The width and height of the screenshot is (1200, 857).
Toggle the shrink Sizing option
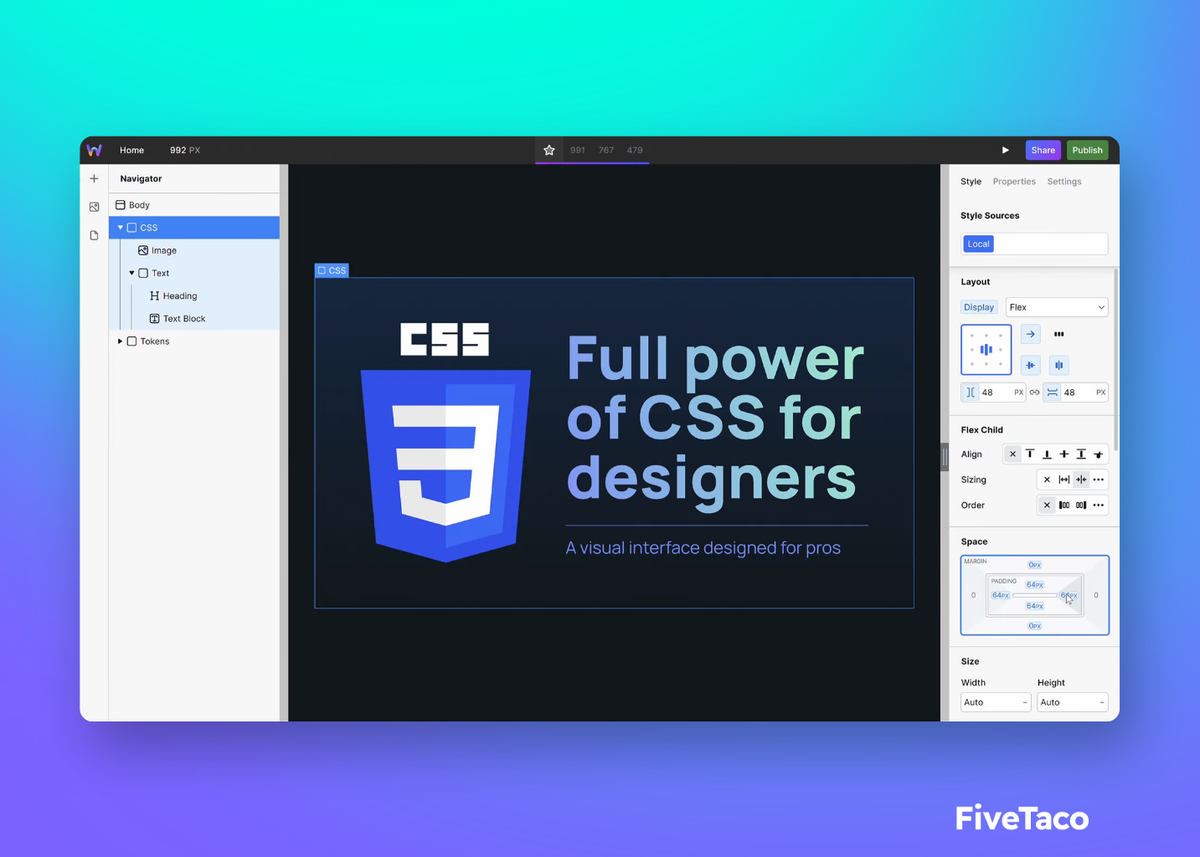tap(1081, 479)
